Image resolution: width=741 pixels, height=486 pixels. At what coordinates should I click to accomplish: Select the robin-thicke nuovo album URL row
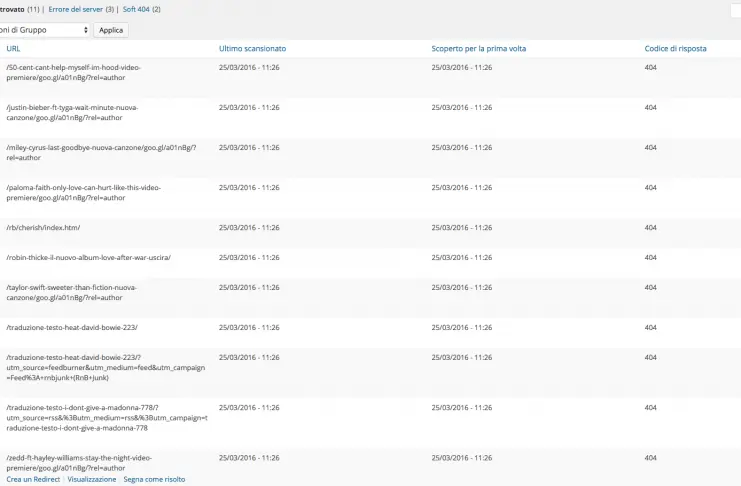(x=88, y=257)
